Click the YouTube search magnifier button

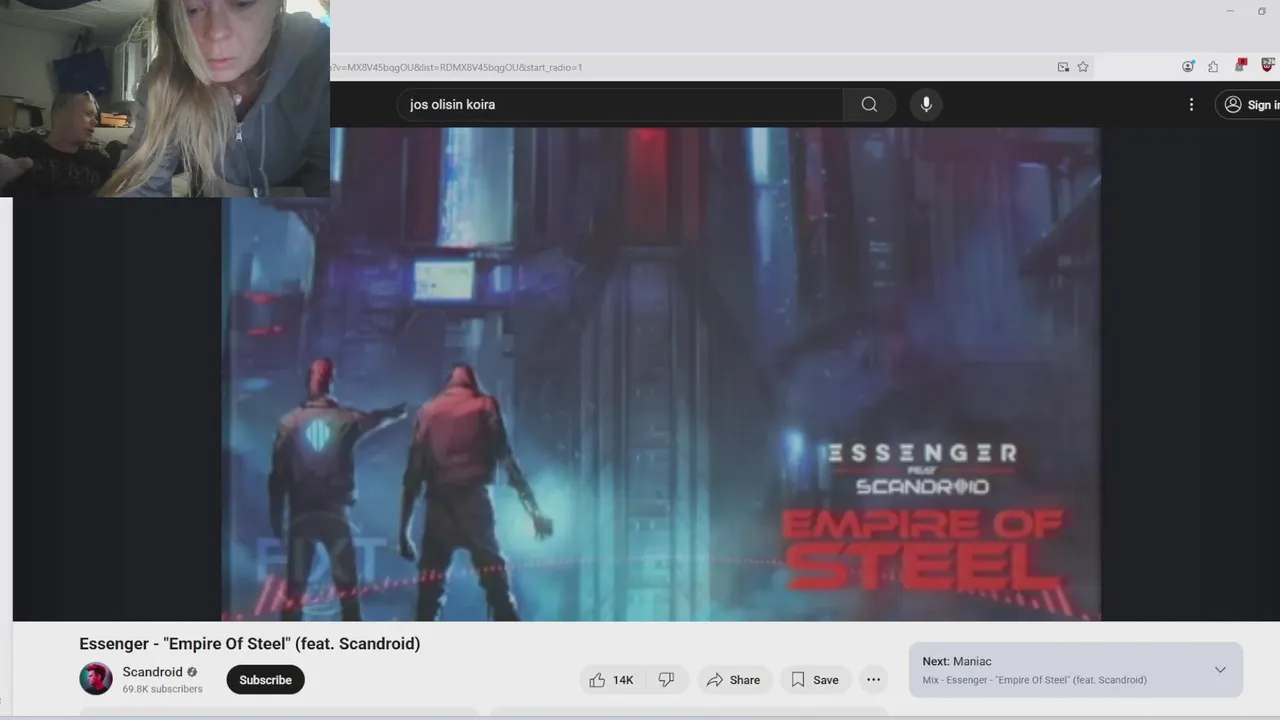[869, 104]
